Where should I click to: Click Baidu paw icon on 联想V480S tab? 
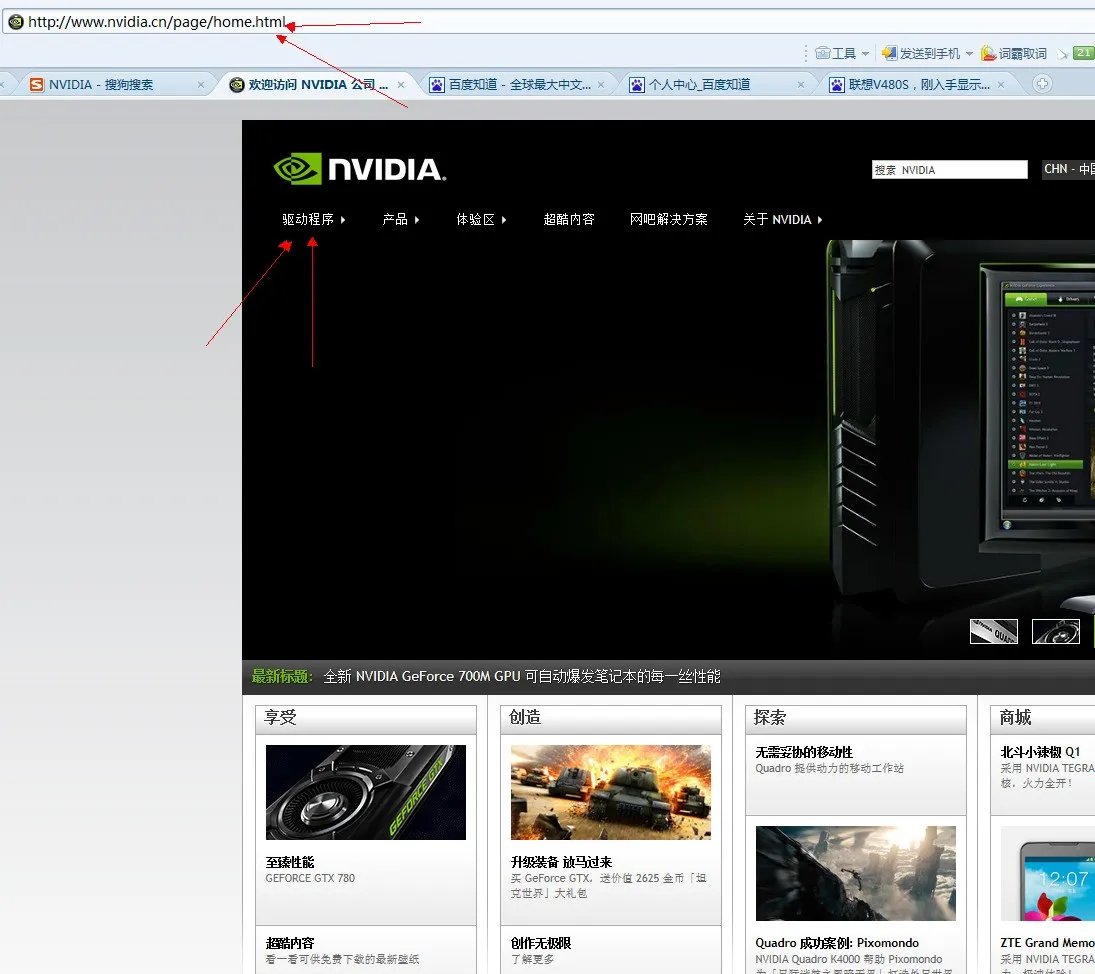point(837,84)
